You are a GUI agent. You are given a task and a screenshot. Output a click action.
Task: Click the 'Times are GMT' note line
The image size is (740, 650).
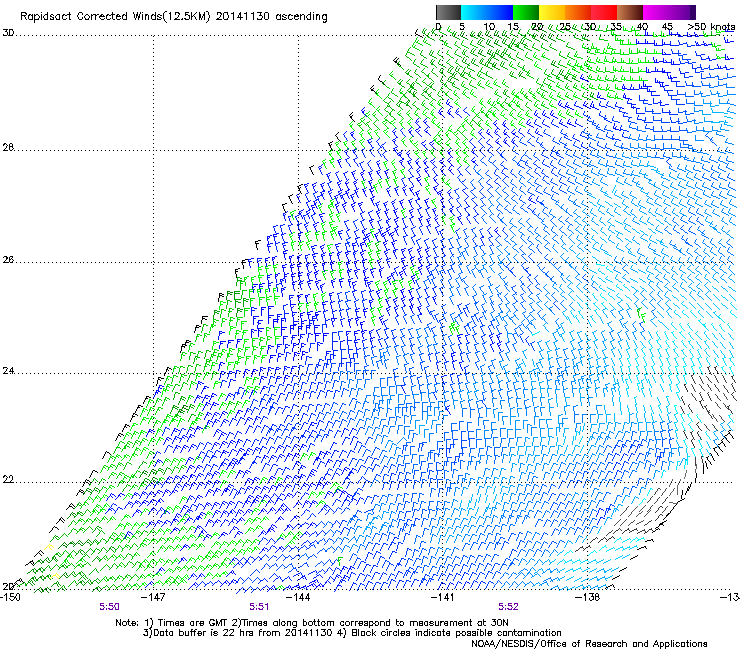click(x=311, y=623)
